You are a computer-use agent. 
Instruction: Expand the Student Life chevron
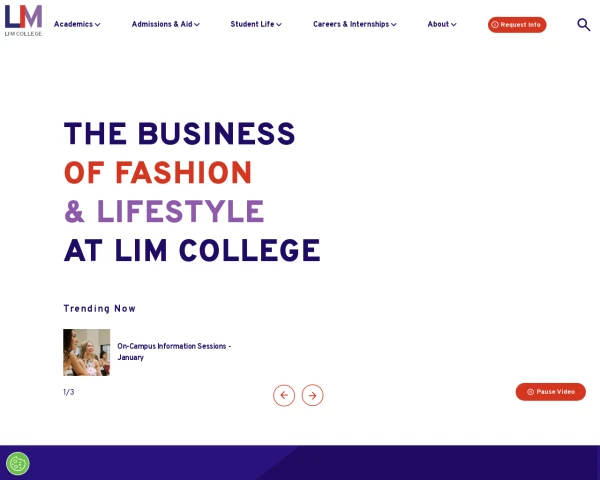[x=279, y=24]
